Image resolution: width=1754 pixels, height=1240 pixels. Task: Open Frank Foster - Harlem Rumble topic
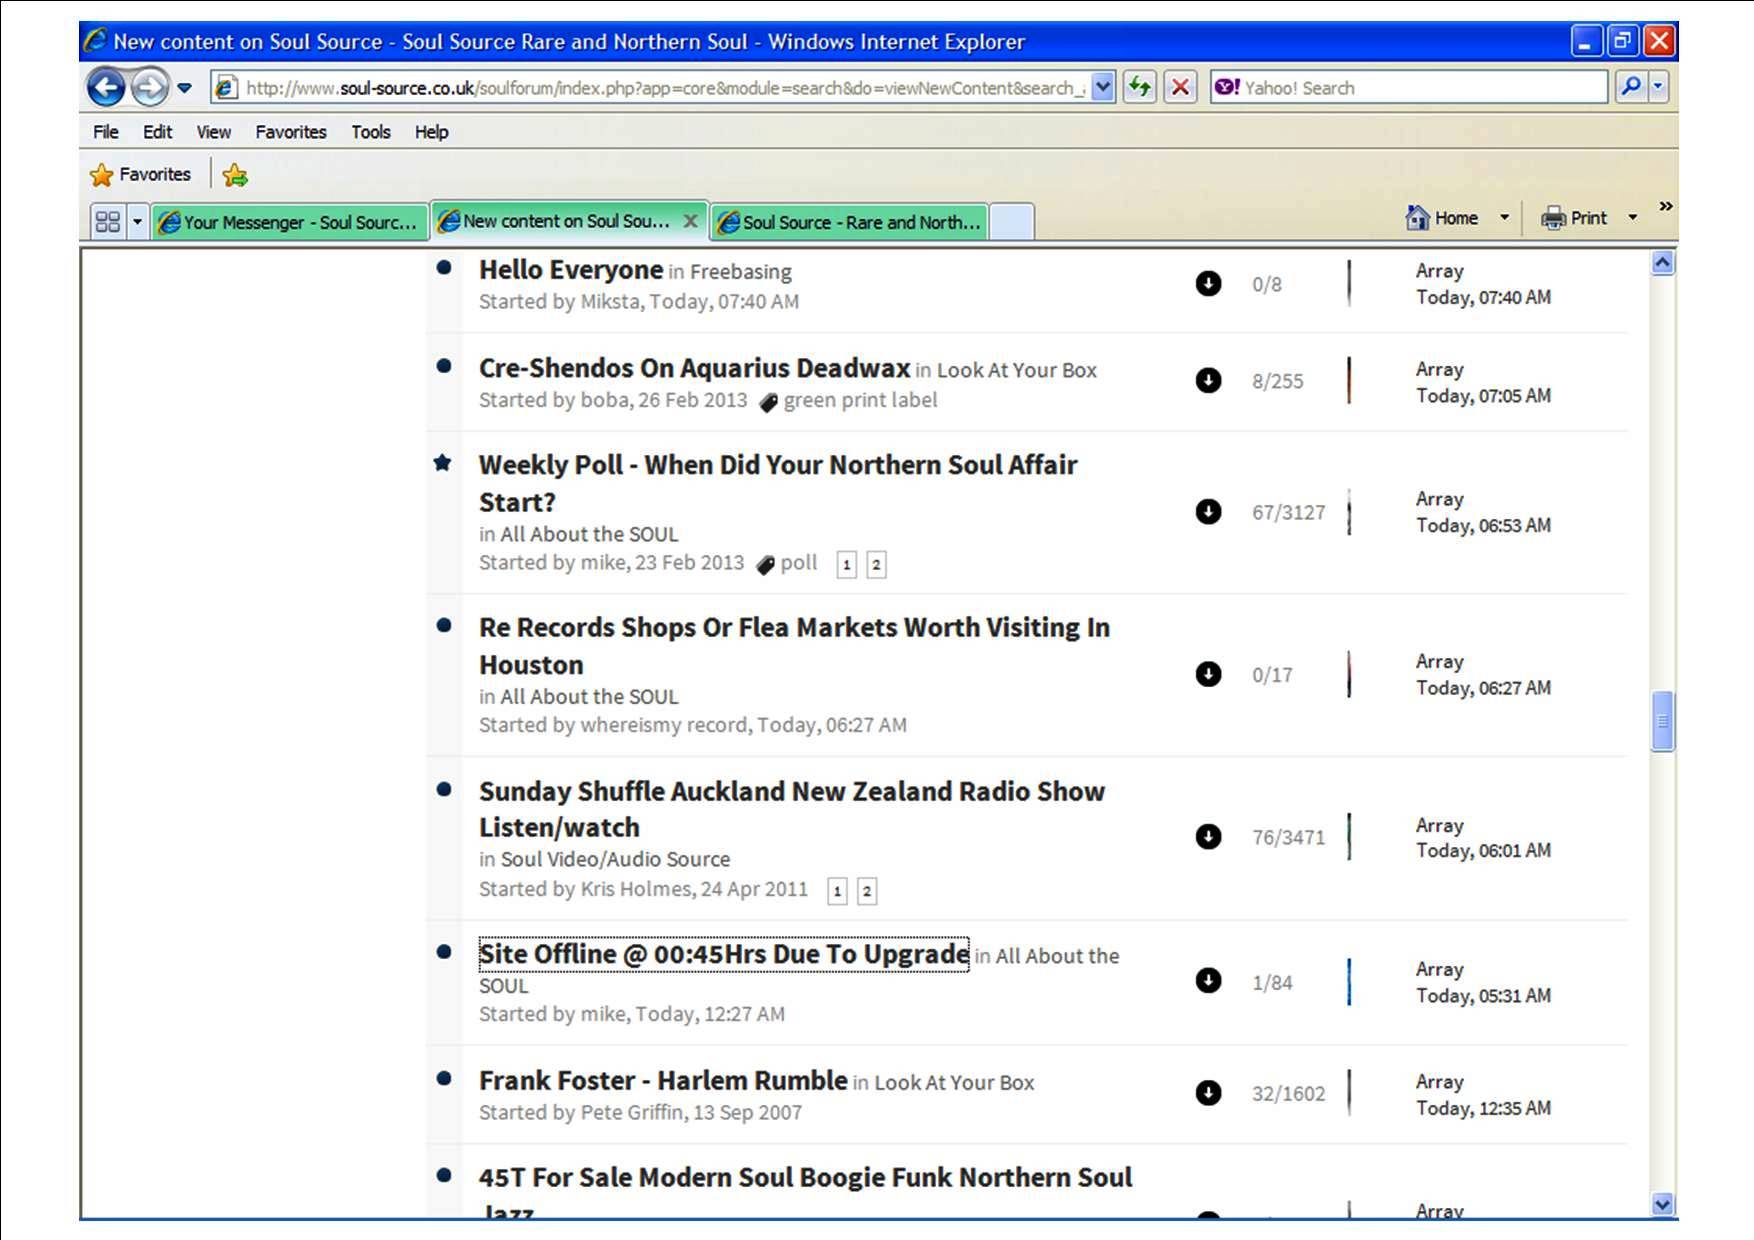[x=663, y=1080]
